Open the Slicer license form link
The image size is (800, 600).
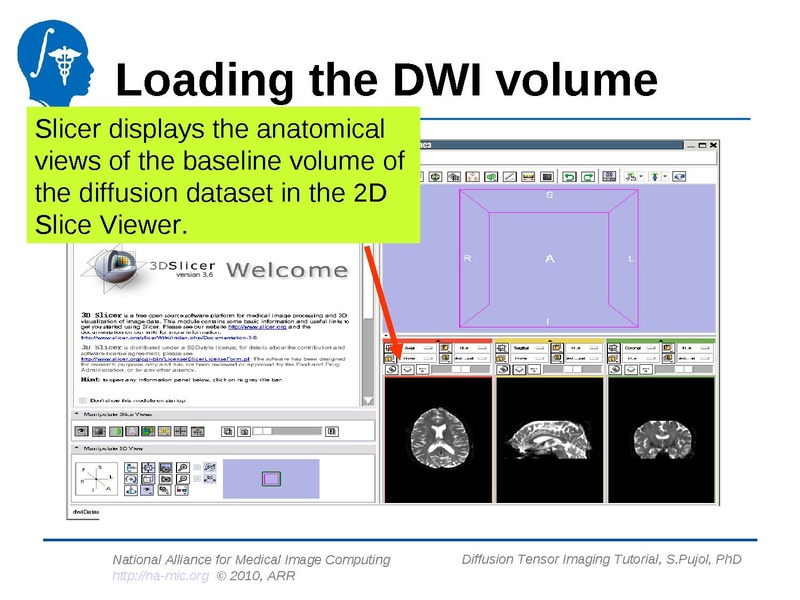(165, 359)
